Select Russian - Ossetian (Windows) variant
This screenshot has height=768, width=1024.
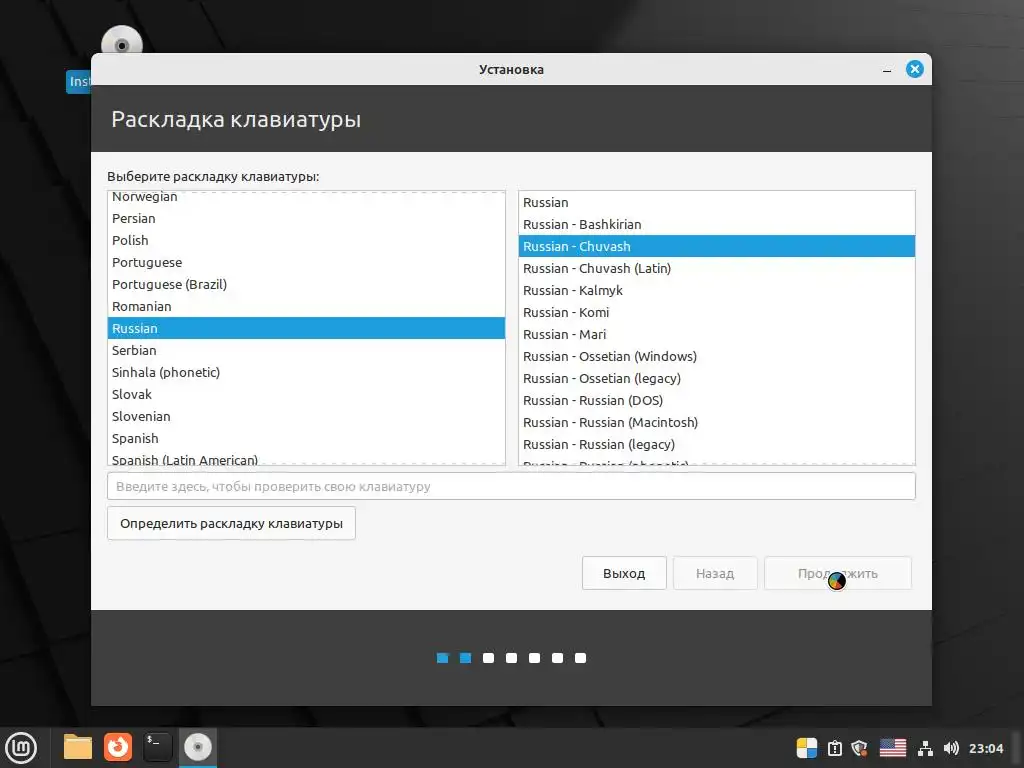[x=716, y=357]
